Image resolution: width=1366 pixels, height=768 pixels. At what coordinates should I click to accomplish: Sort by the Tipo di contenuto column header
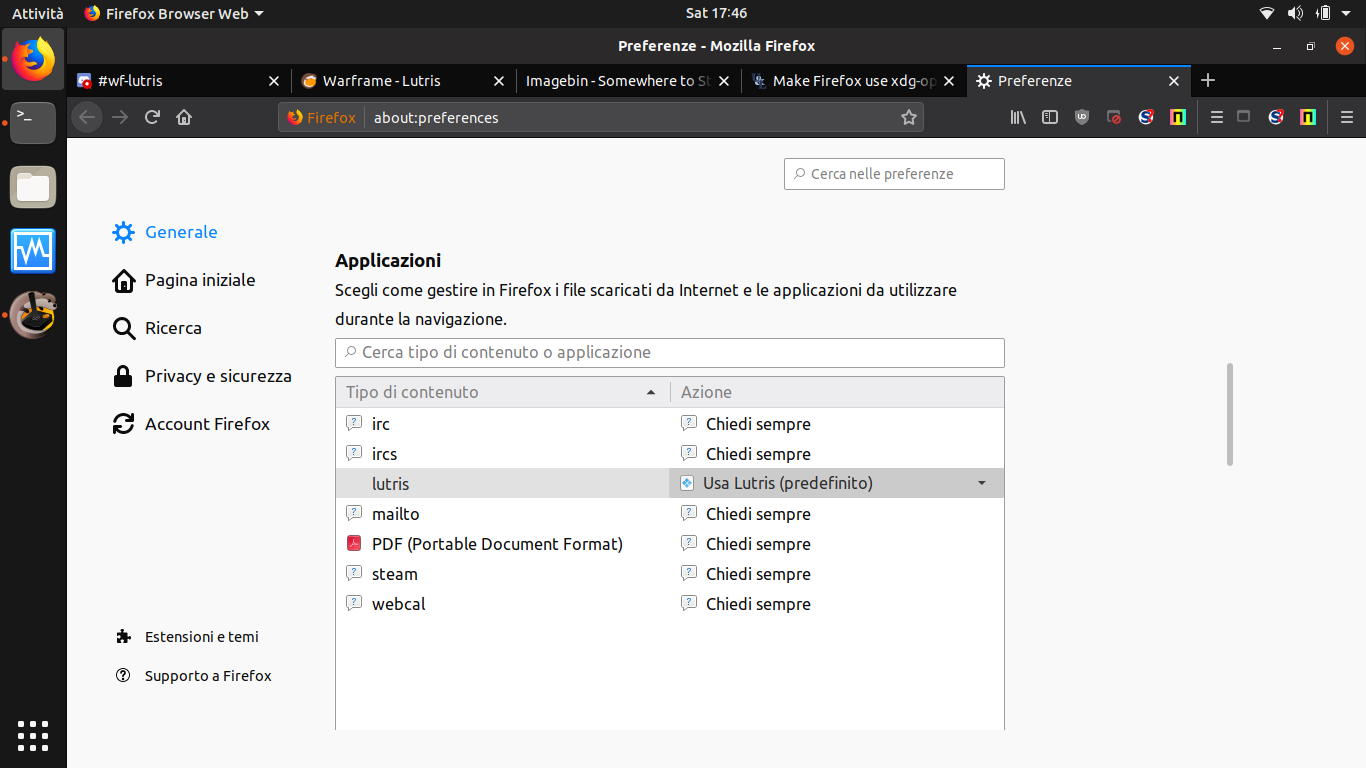(503, 392)
